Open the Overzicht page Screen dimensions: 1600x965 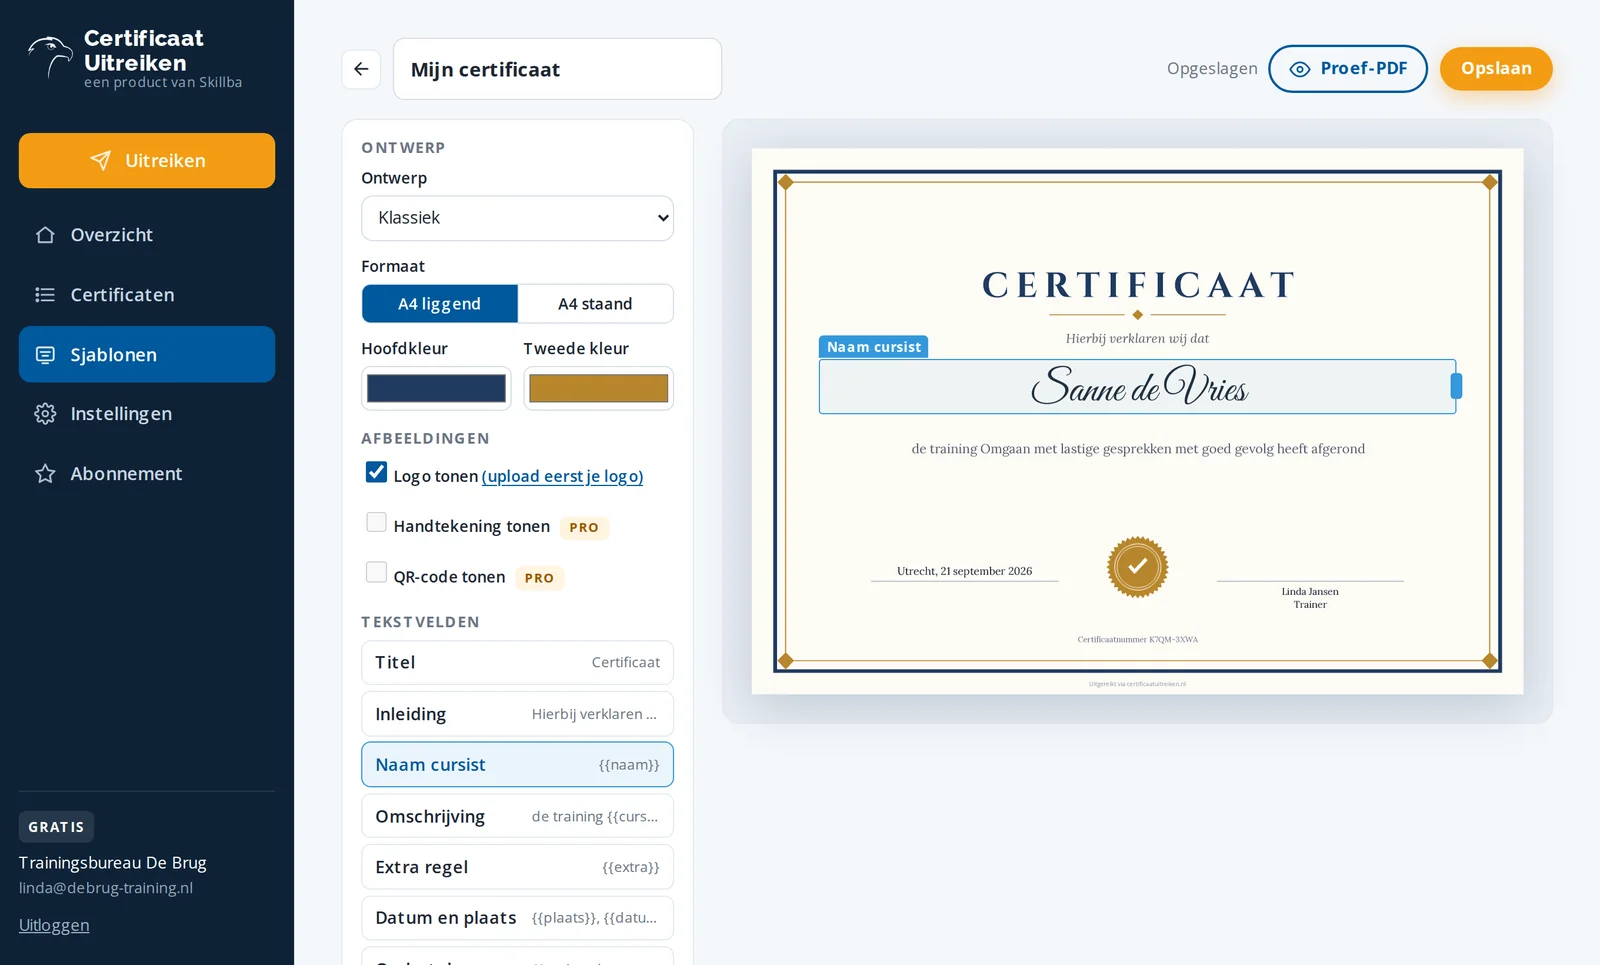pyautogui.click(x=147, y=235)
